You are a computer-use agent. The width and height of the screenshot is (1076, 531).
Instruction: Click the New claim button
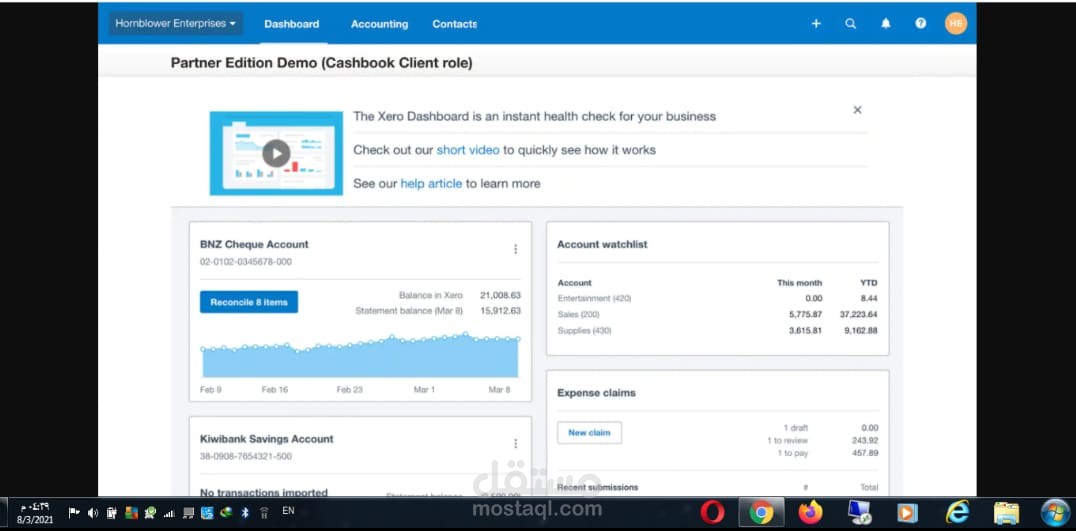589,433
